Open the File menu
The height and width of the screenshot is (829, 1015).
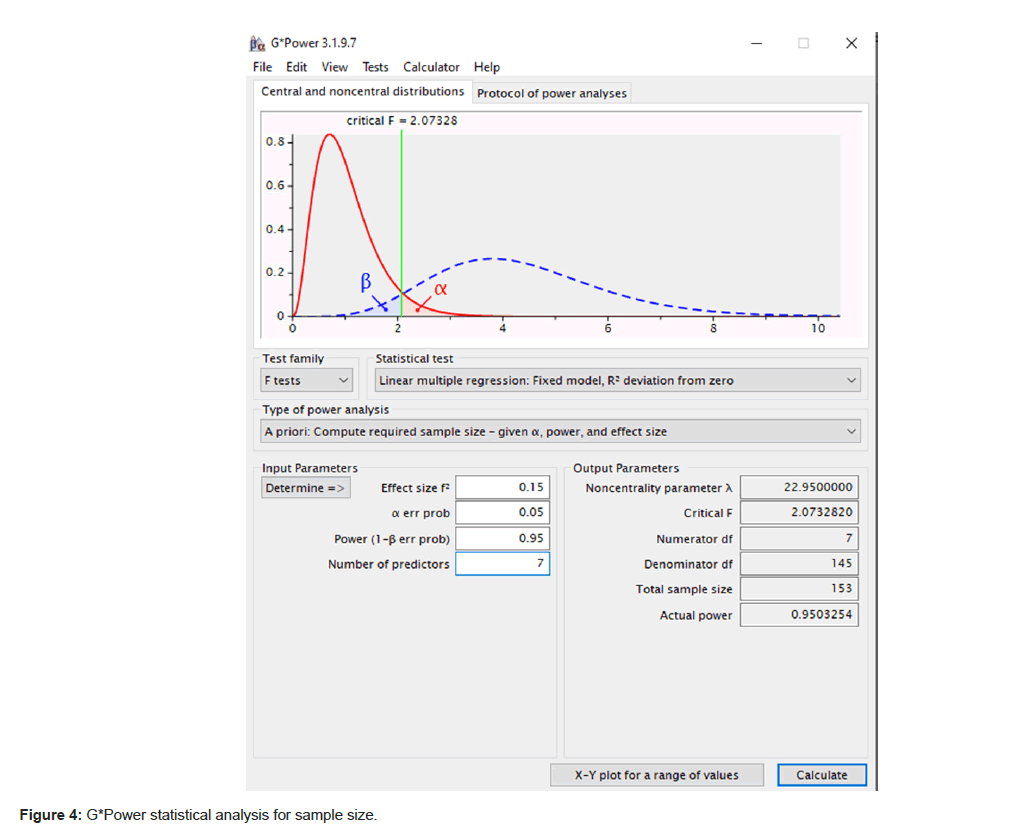pyautogui.click(x=262, y=67)
